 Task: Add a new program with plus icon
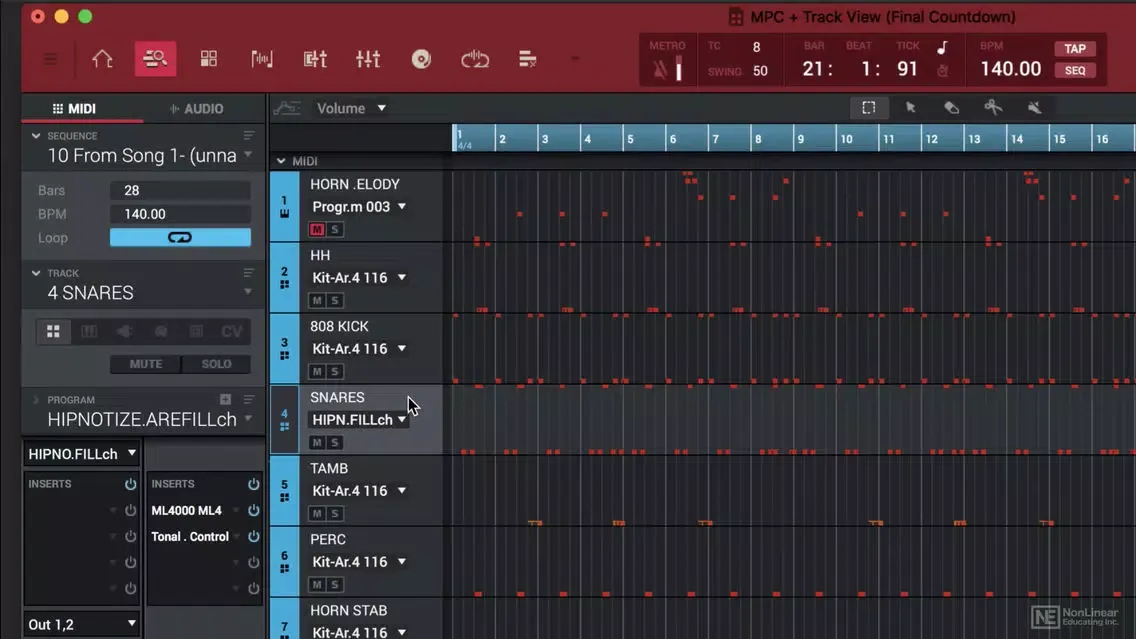tap(225, 399)
